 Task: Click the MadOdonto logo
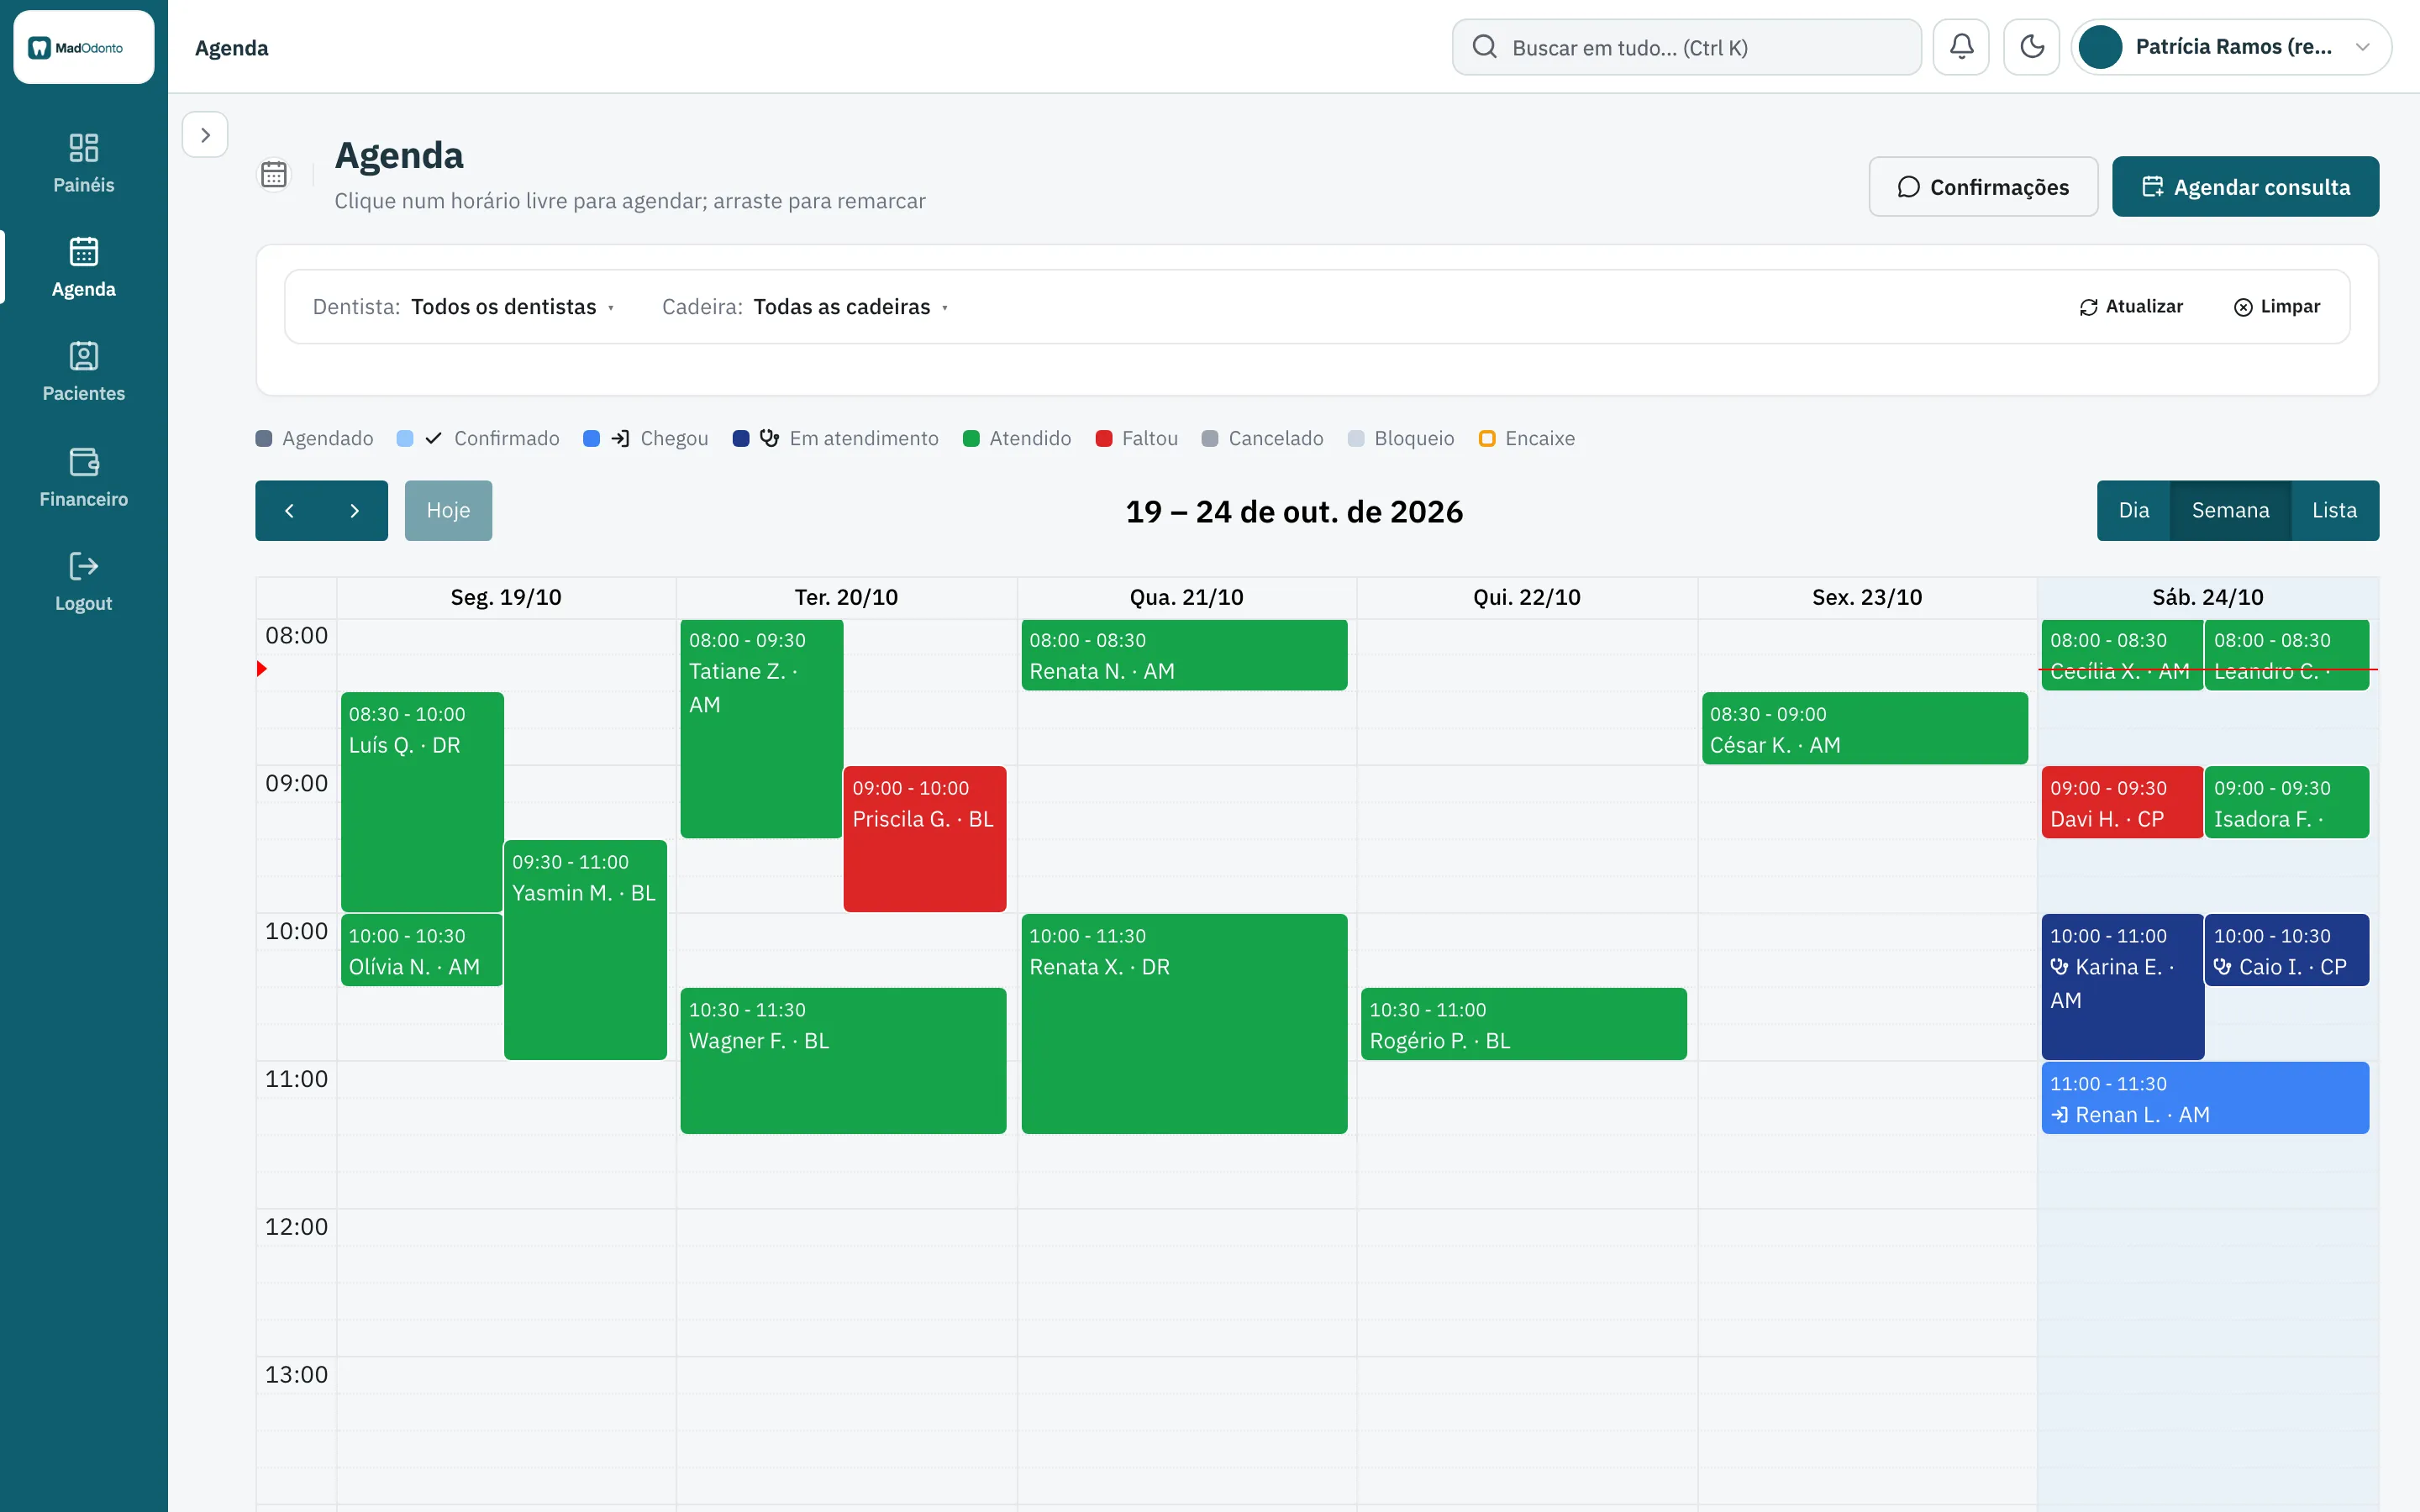(83, 47)
